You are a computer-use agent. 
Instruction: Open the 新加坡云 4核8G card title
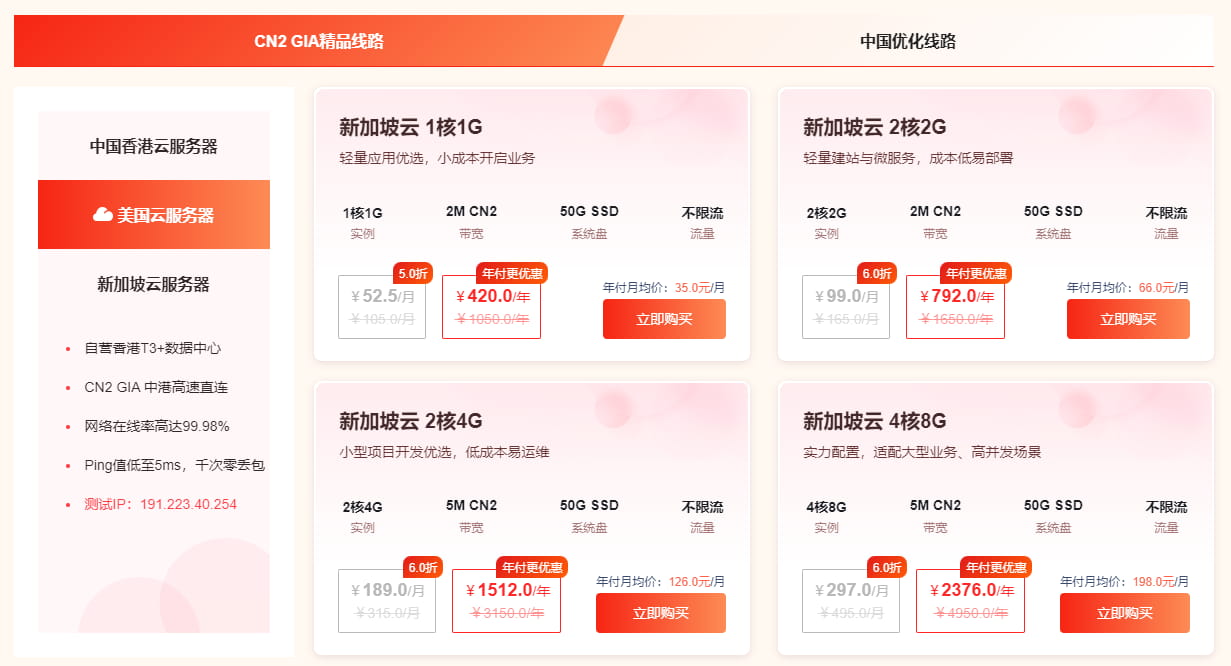pyautogui.click(x=875, y=420)
